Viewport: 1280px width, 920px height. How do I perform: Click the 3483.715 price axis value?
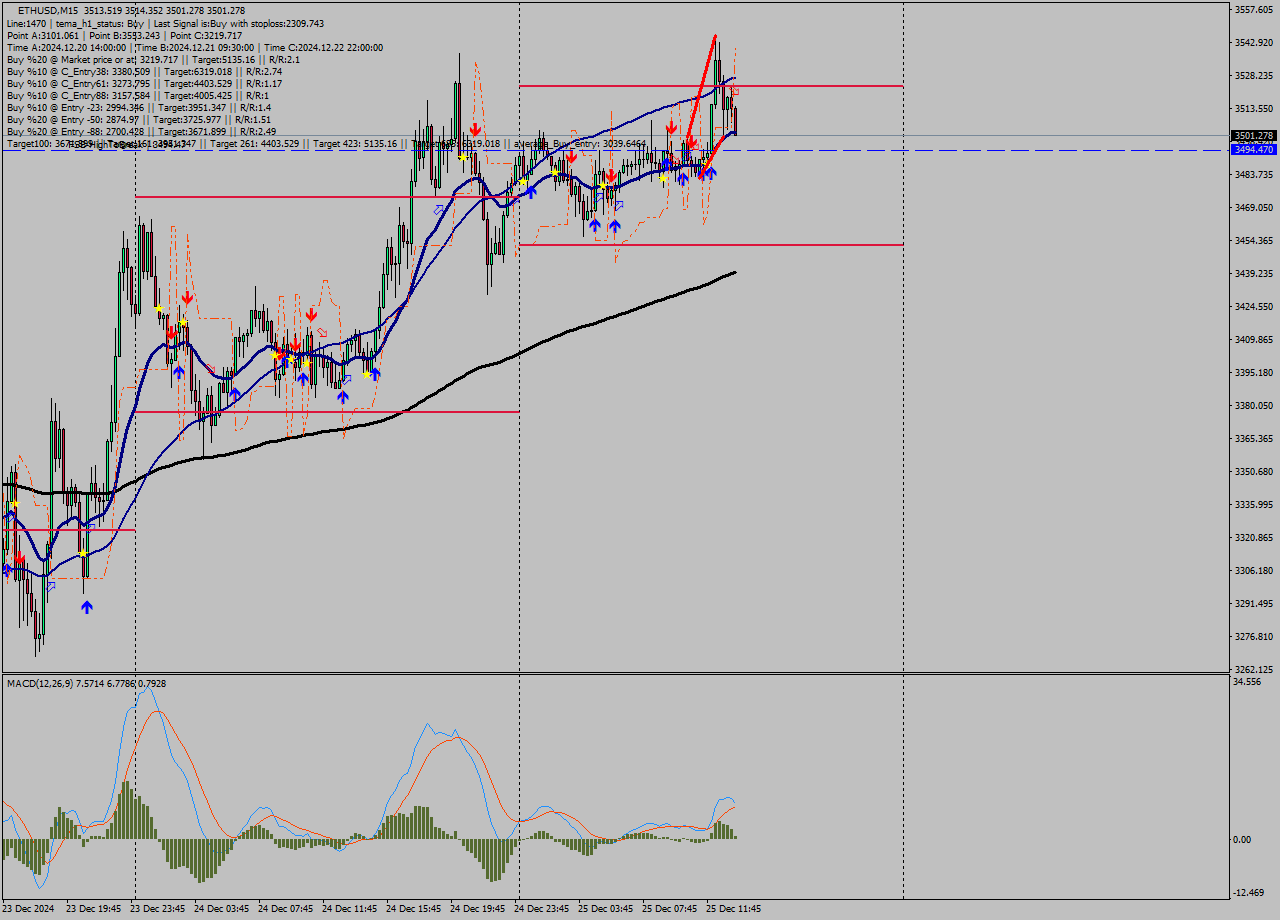[x=1254, y=174]
